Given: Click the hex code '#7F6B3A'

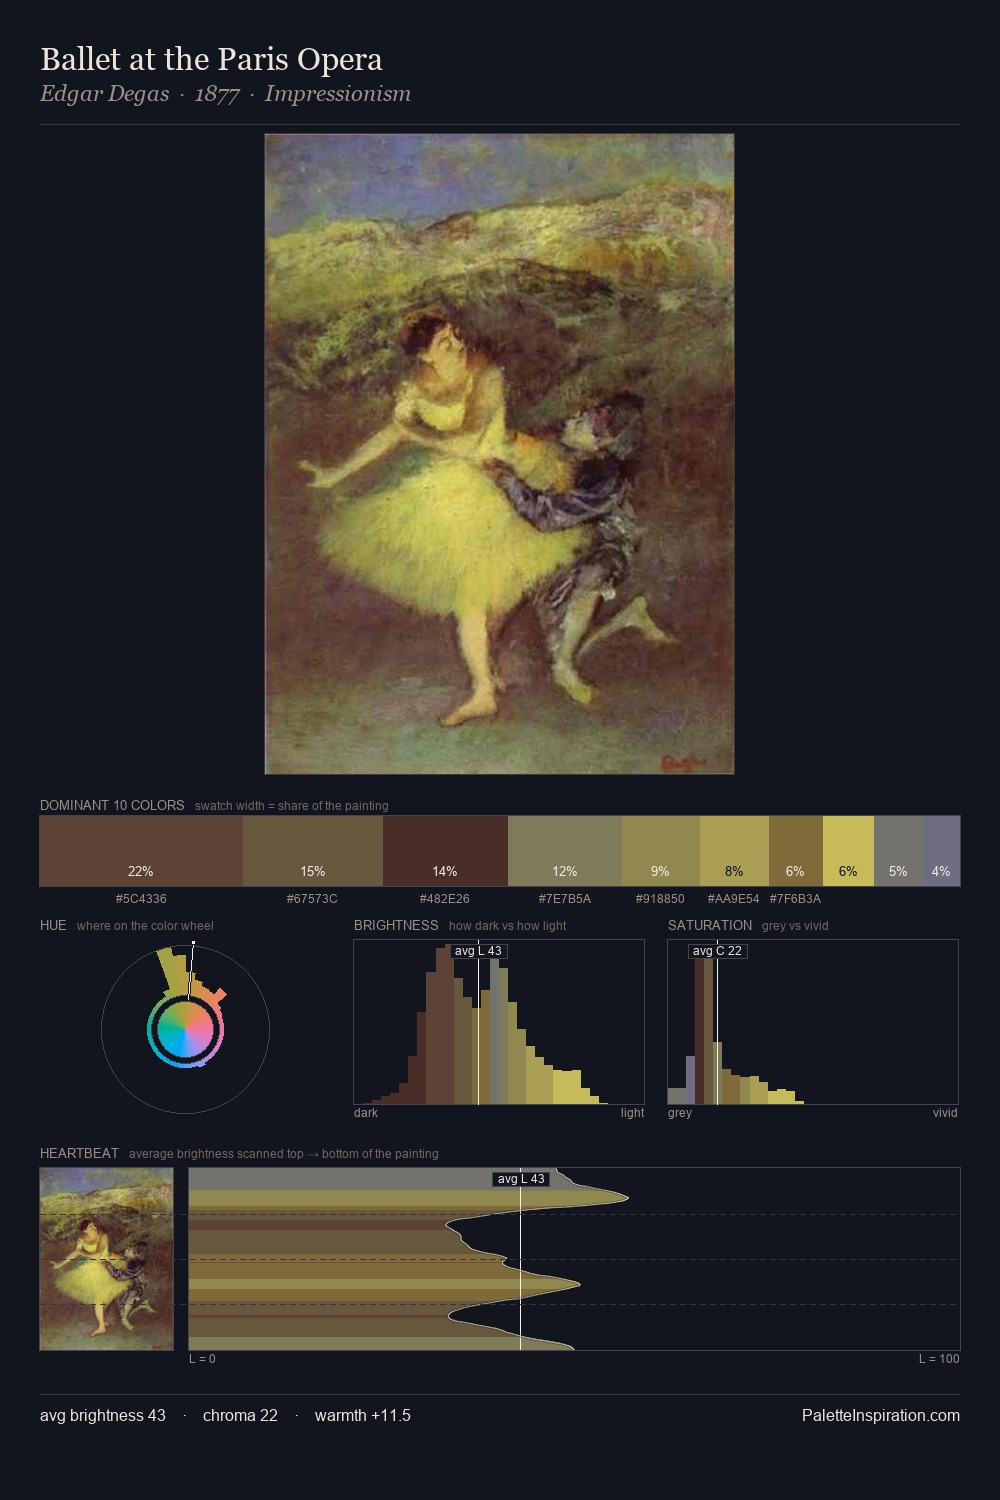Looking at the screenshot, I should point(795,899).
